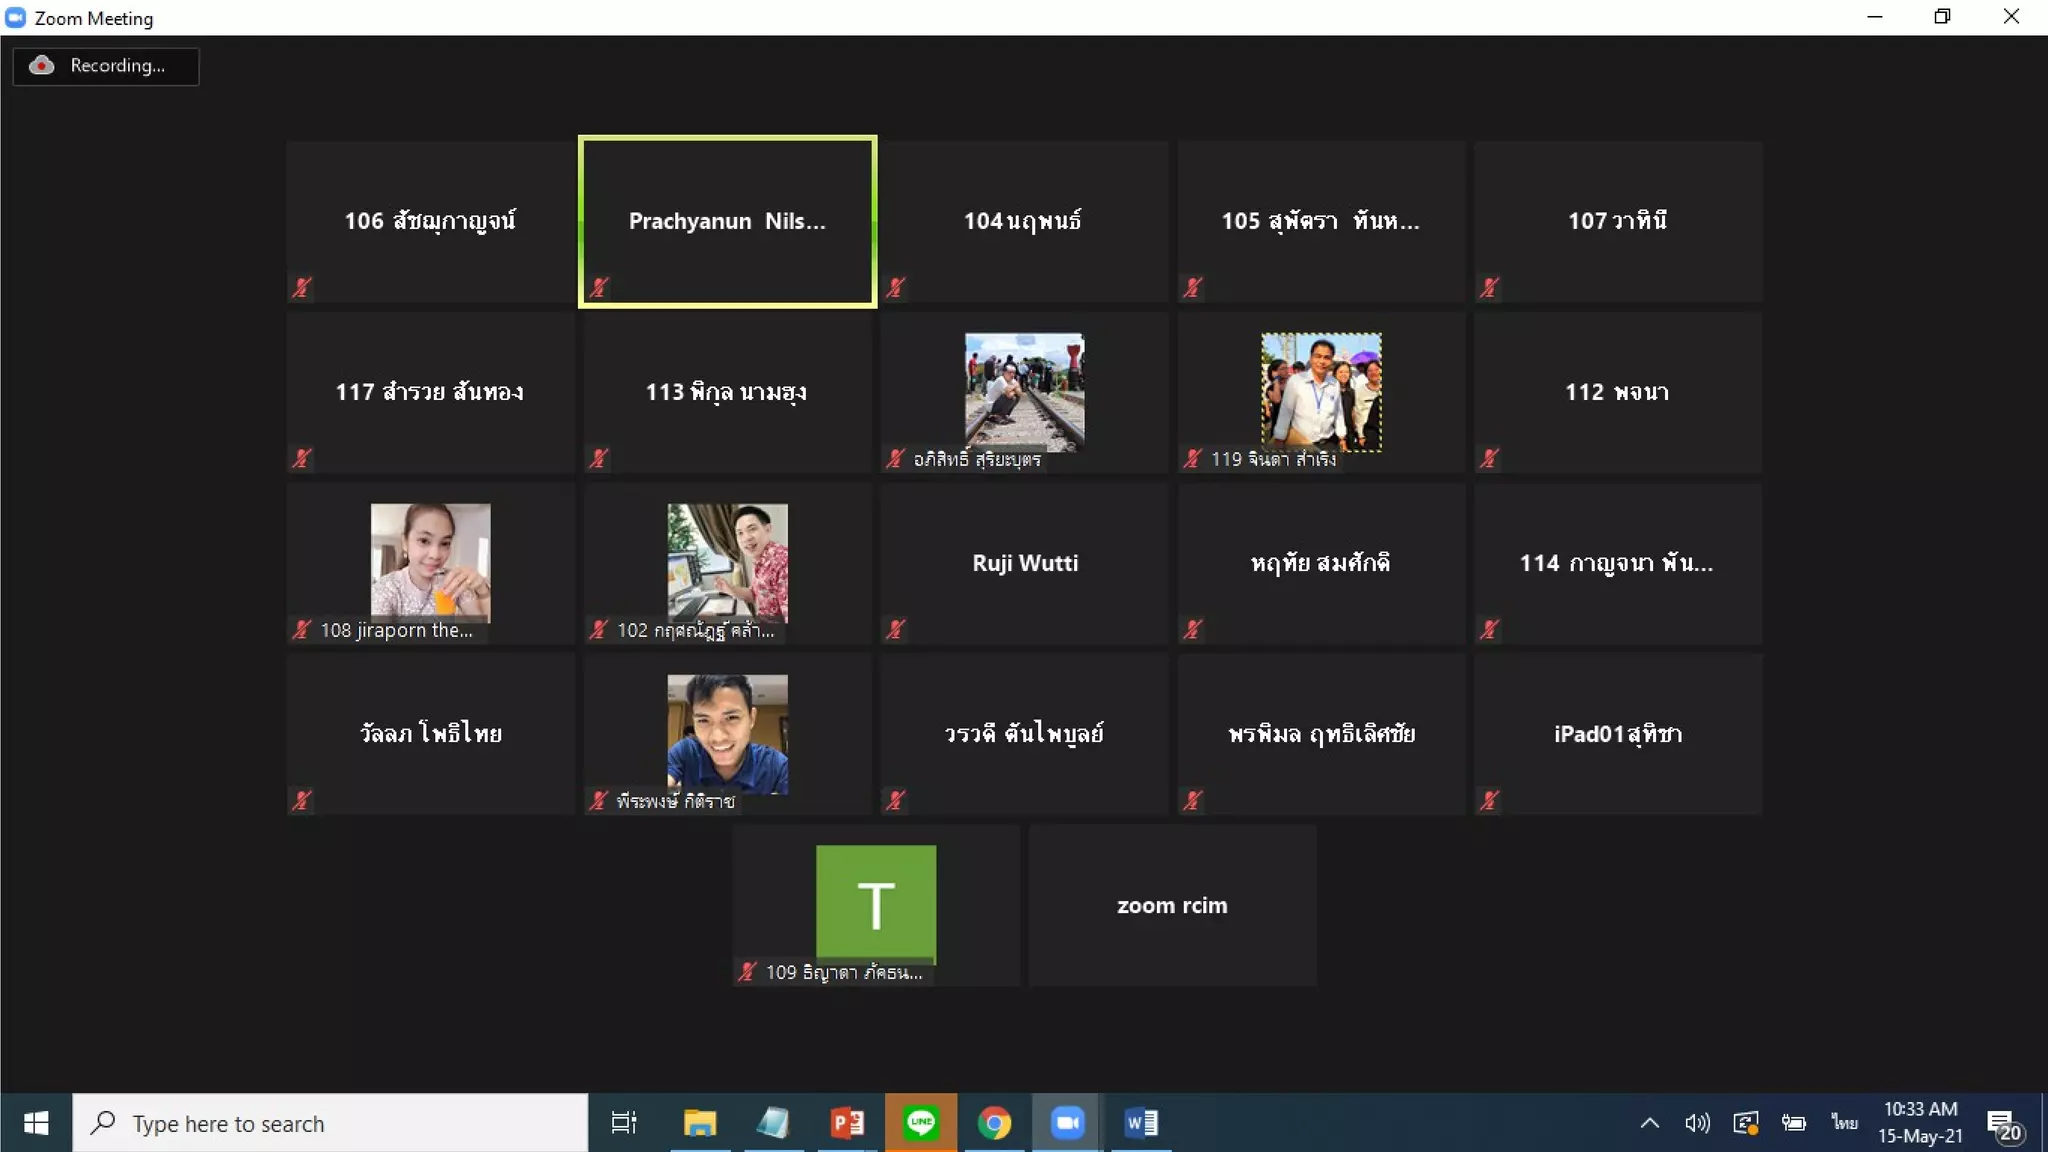This screenshot has width=2048, height=1152.
Task: Open File Explorer from taskbar
Action: [x=700, y=1123]
